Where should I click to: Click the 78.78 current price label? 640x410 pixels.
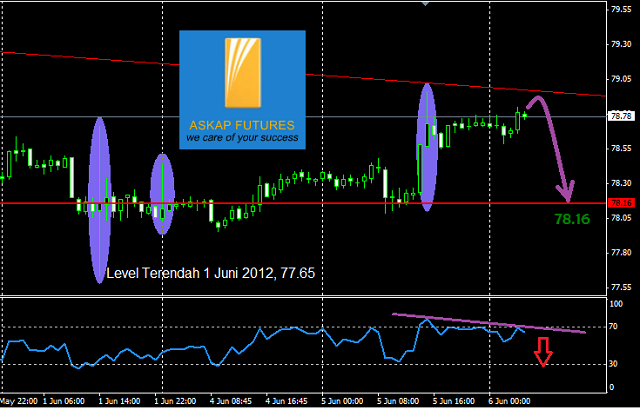coord(621,116)
